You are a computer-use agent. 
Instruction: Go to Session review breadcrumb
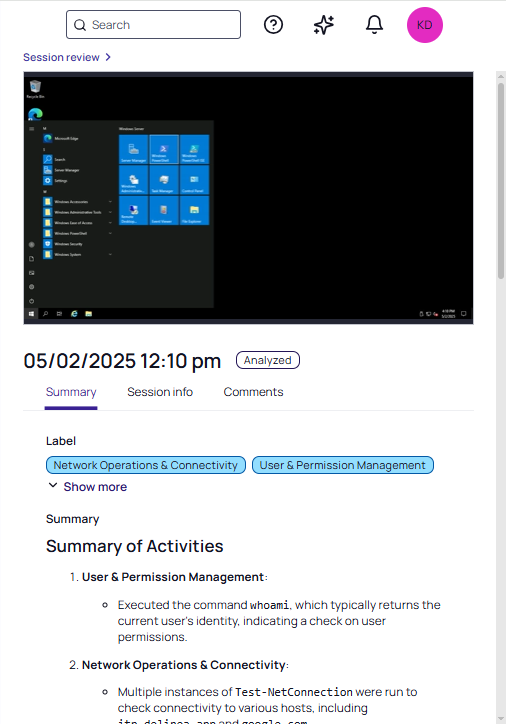(x=61, y=57)
